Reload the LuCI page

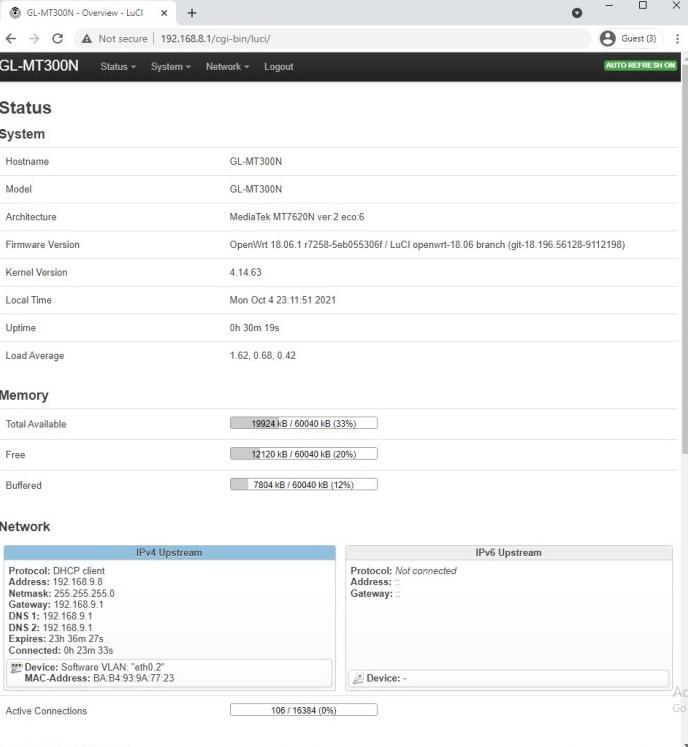point(57,38)
